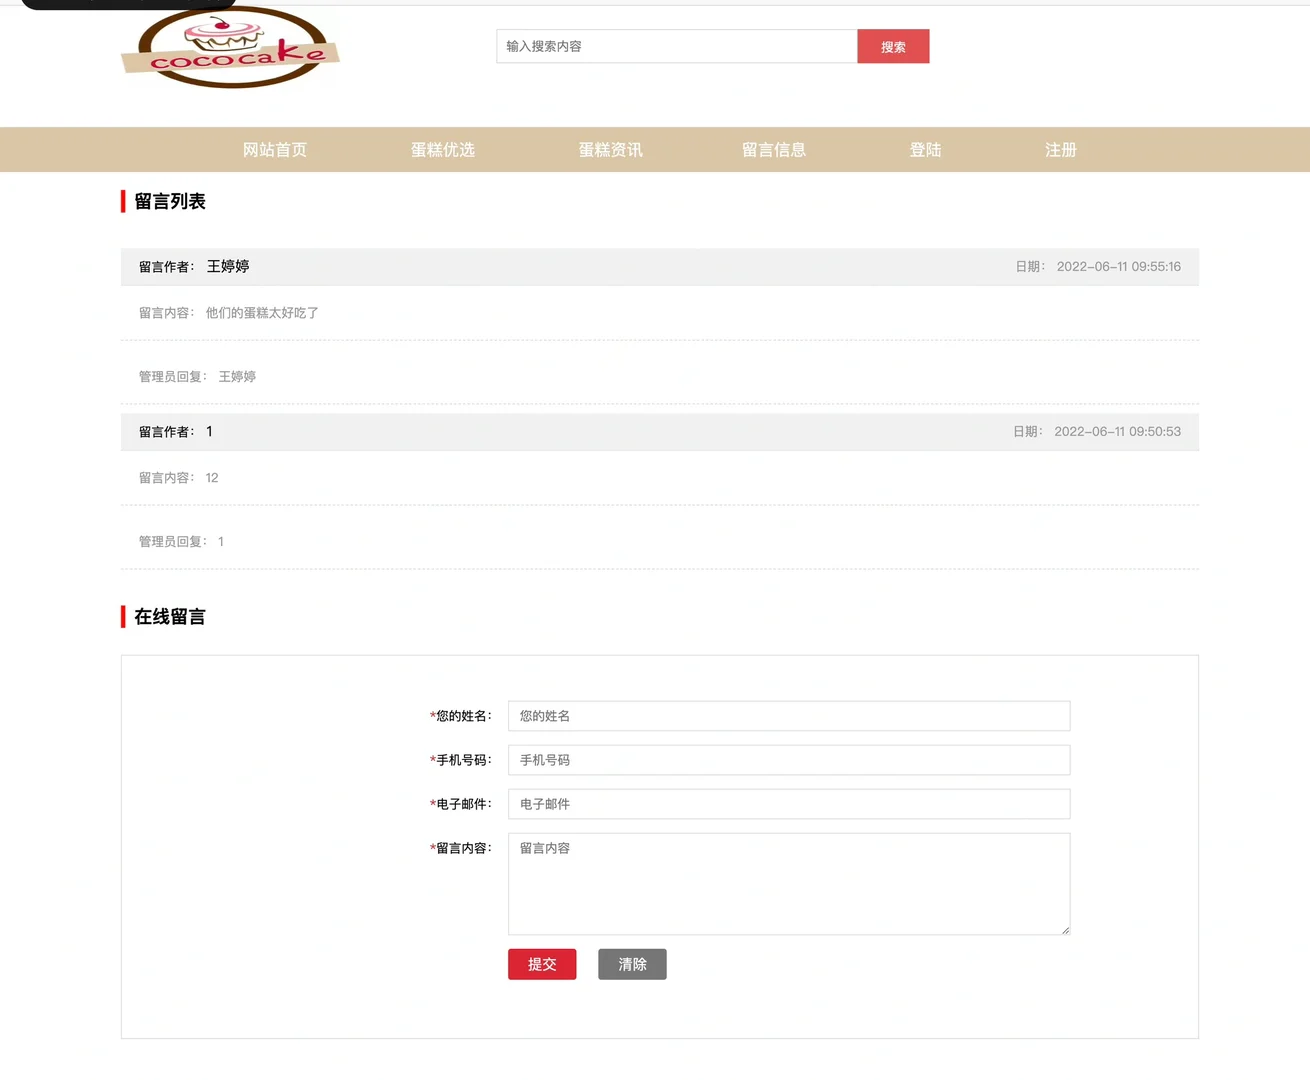The width and height of the screenshot is (1310, 1080).
Task: Click the search input field
Action: (676, 46)
